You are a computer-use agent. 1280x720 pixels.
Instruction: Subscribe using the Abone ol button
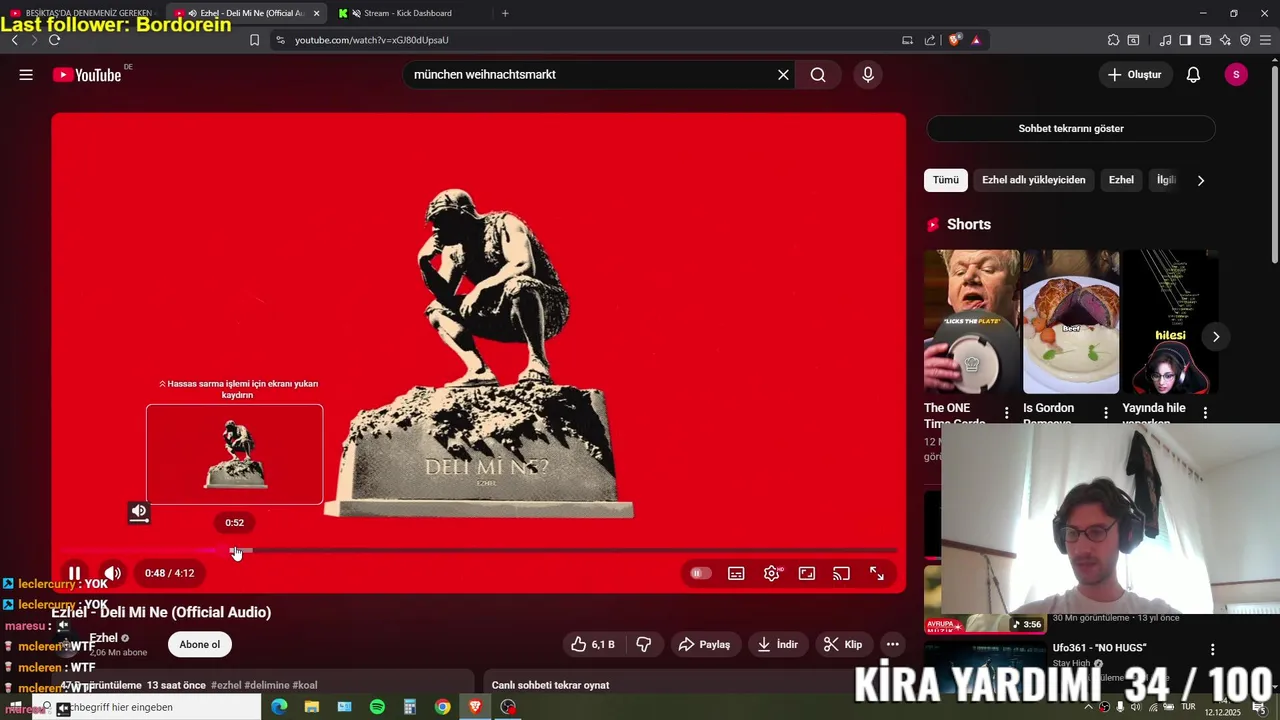click(x=200, y=645)
